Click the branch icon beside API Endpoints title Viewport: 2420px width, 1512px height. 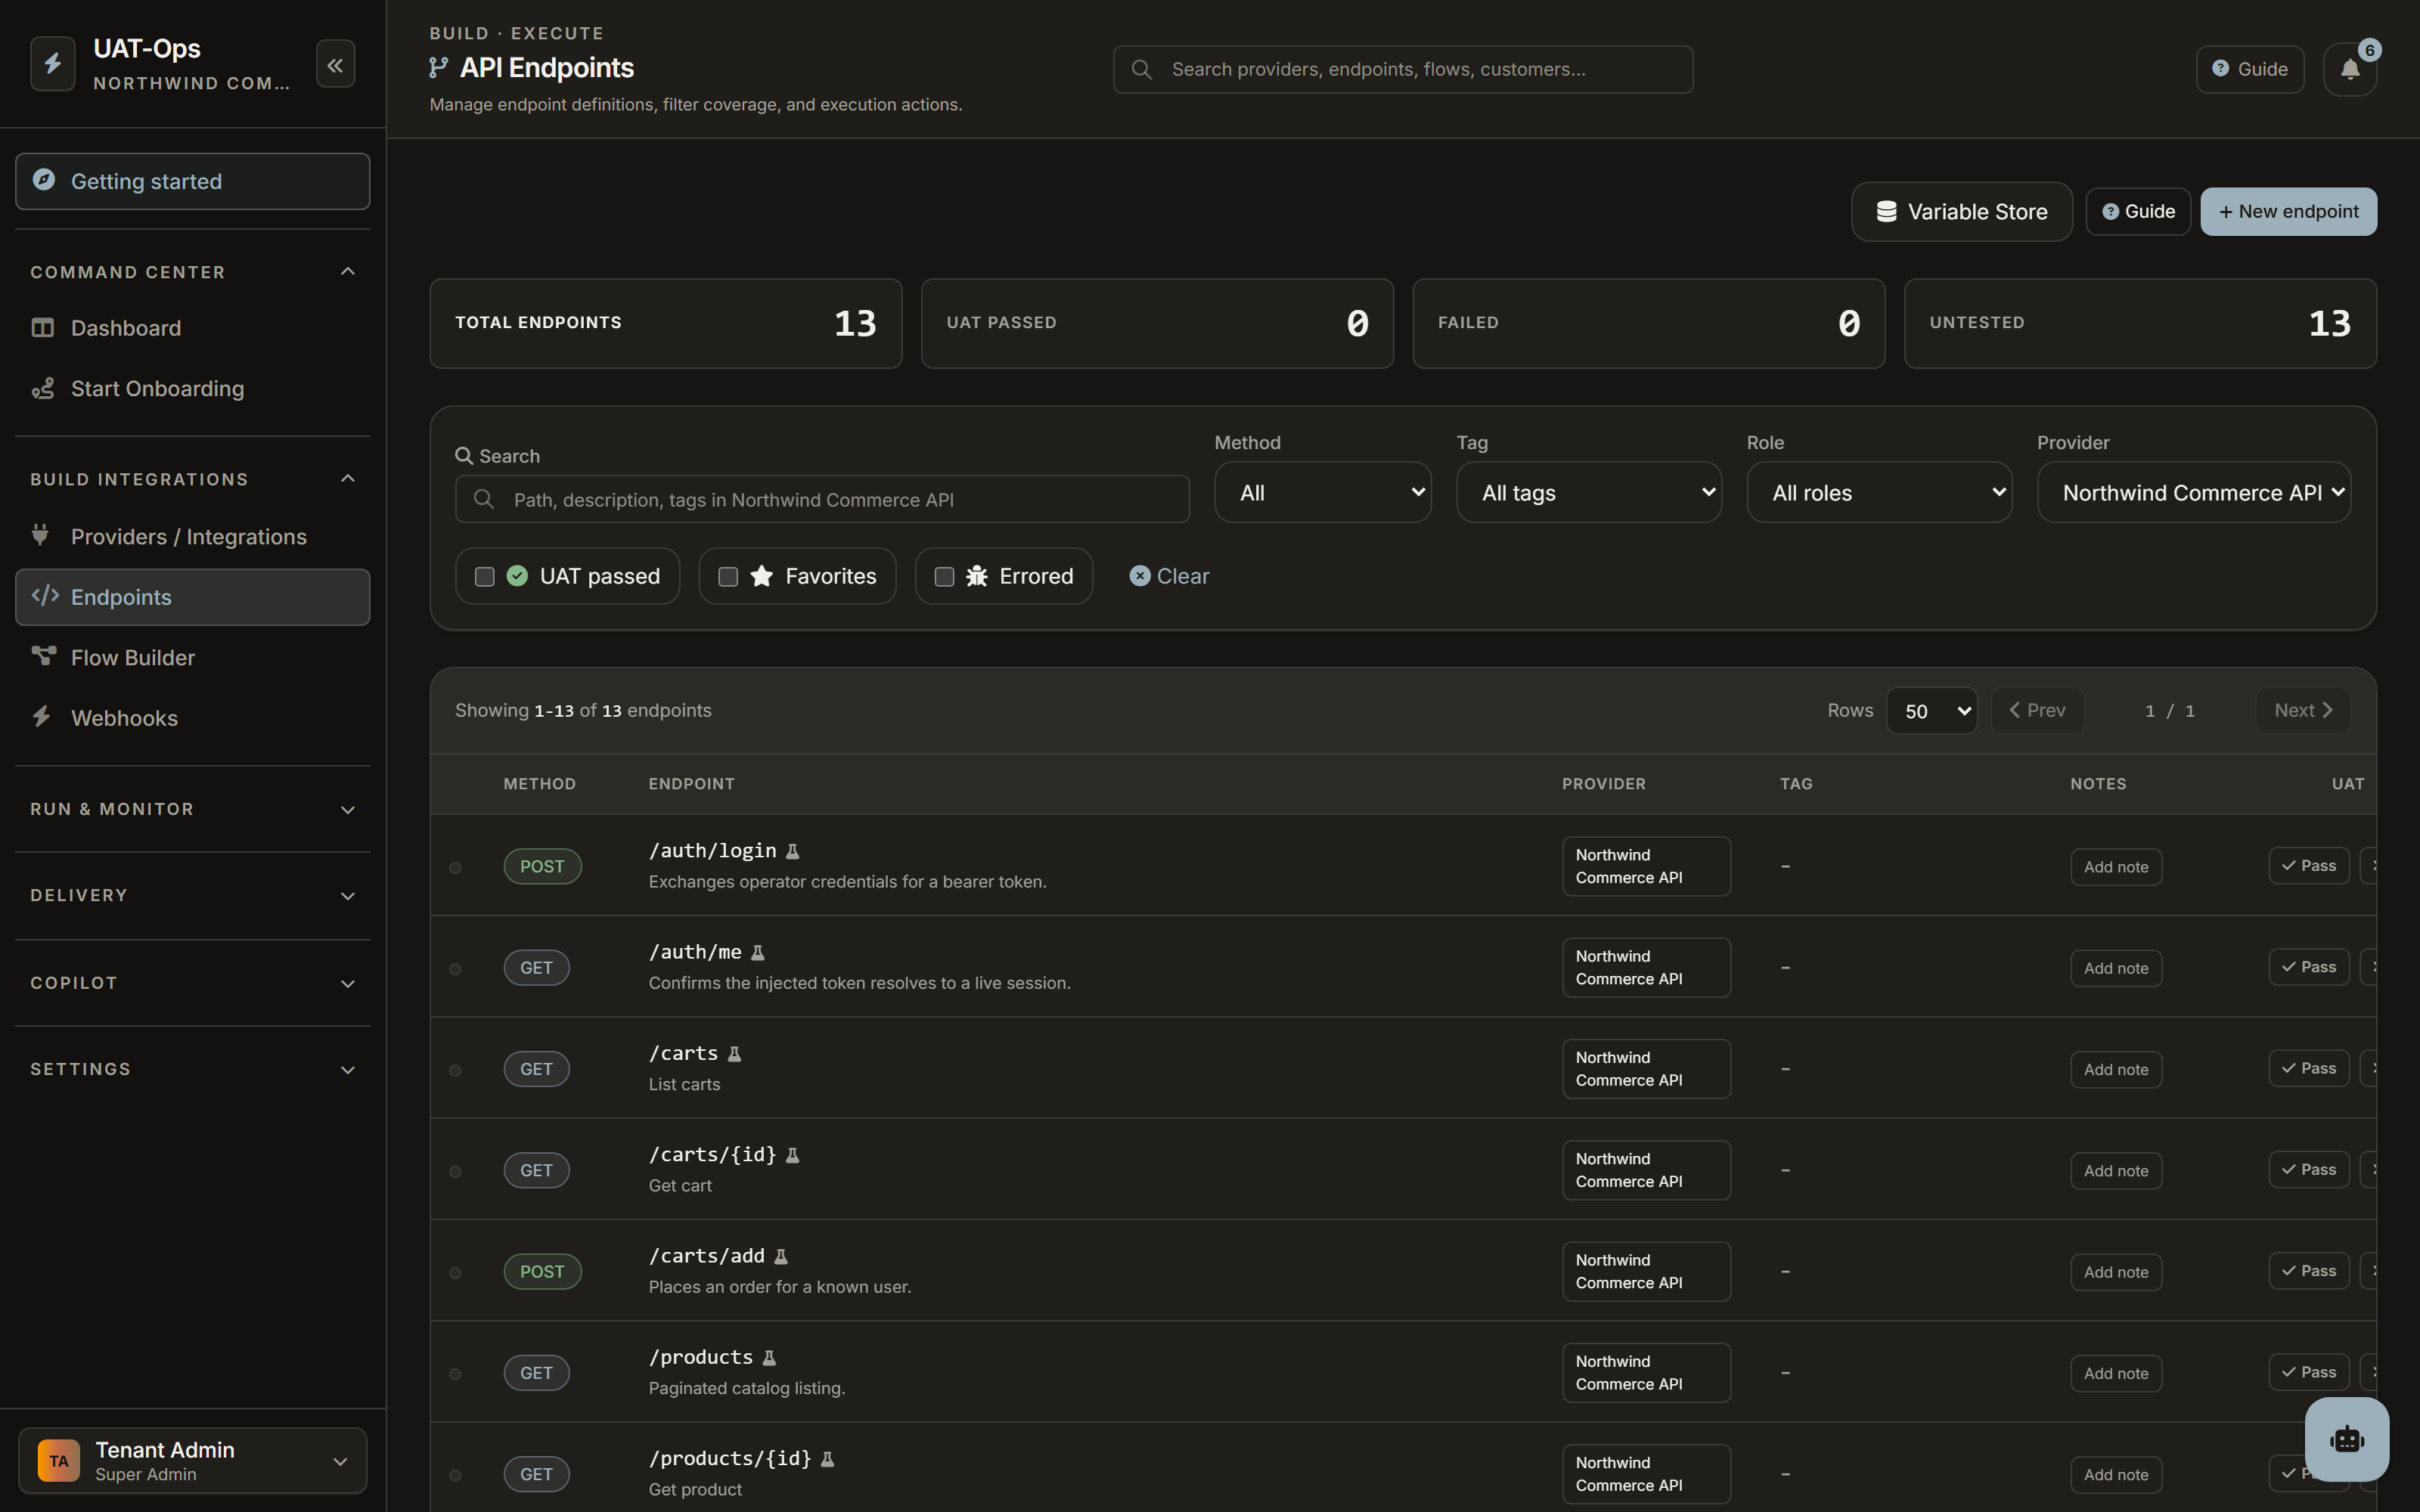point(438,67)
